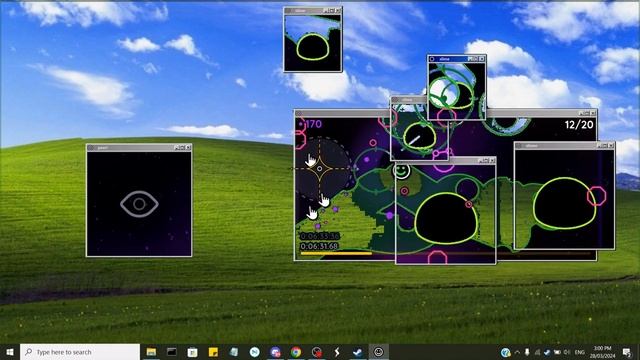Click the yellow progress bar in the main window
This screenshot has width=640, height=360.
point(336,253)
